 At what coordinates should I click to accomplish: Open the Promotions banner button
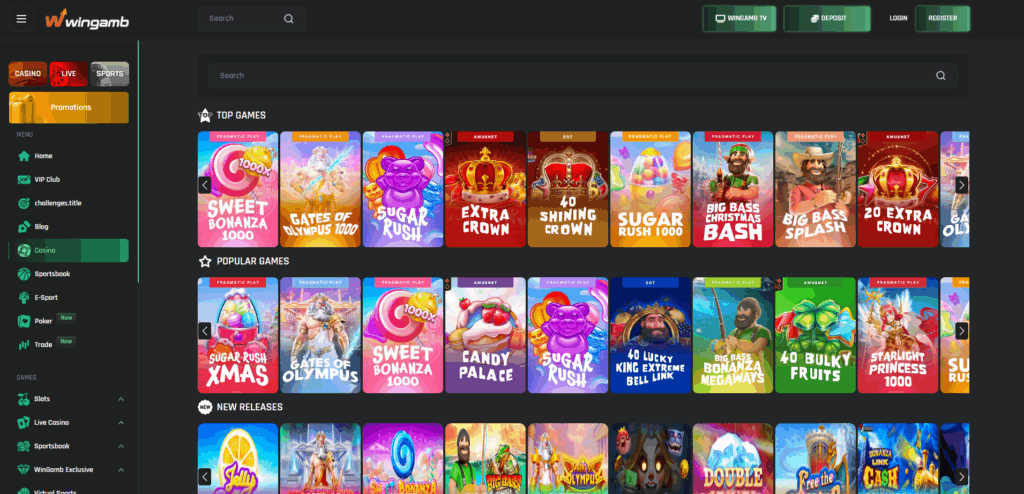tap(69, 108)
